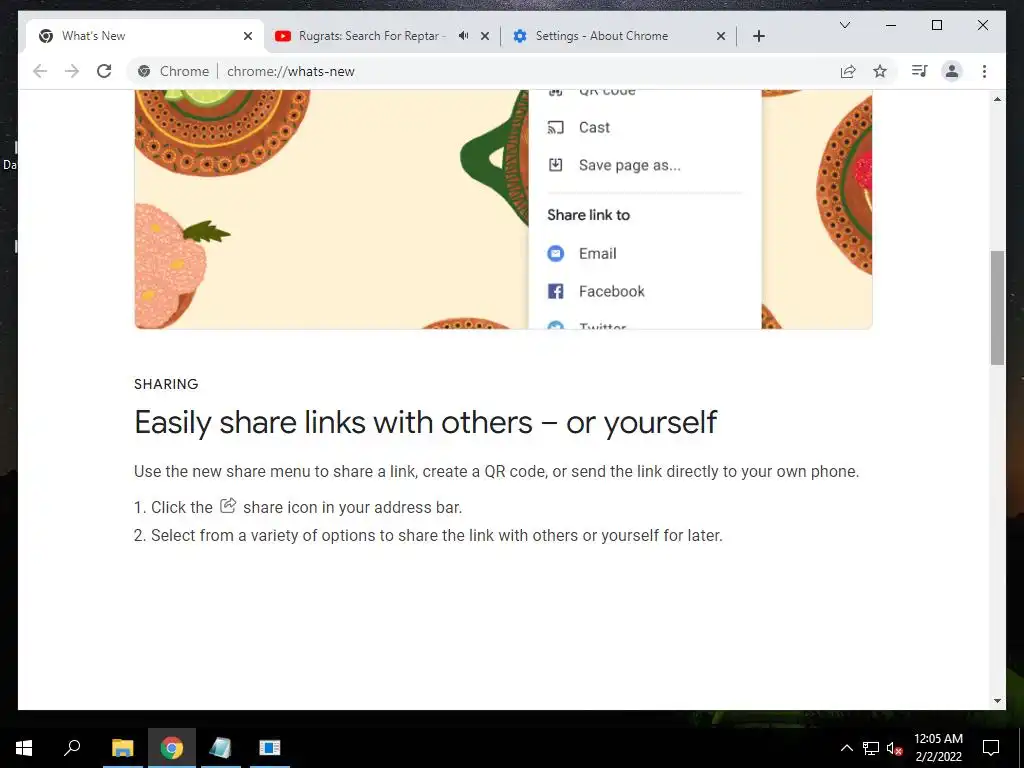The image size is (1024, 768).
Task: Close the What's New tab
Action: [248, 36]
